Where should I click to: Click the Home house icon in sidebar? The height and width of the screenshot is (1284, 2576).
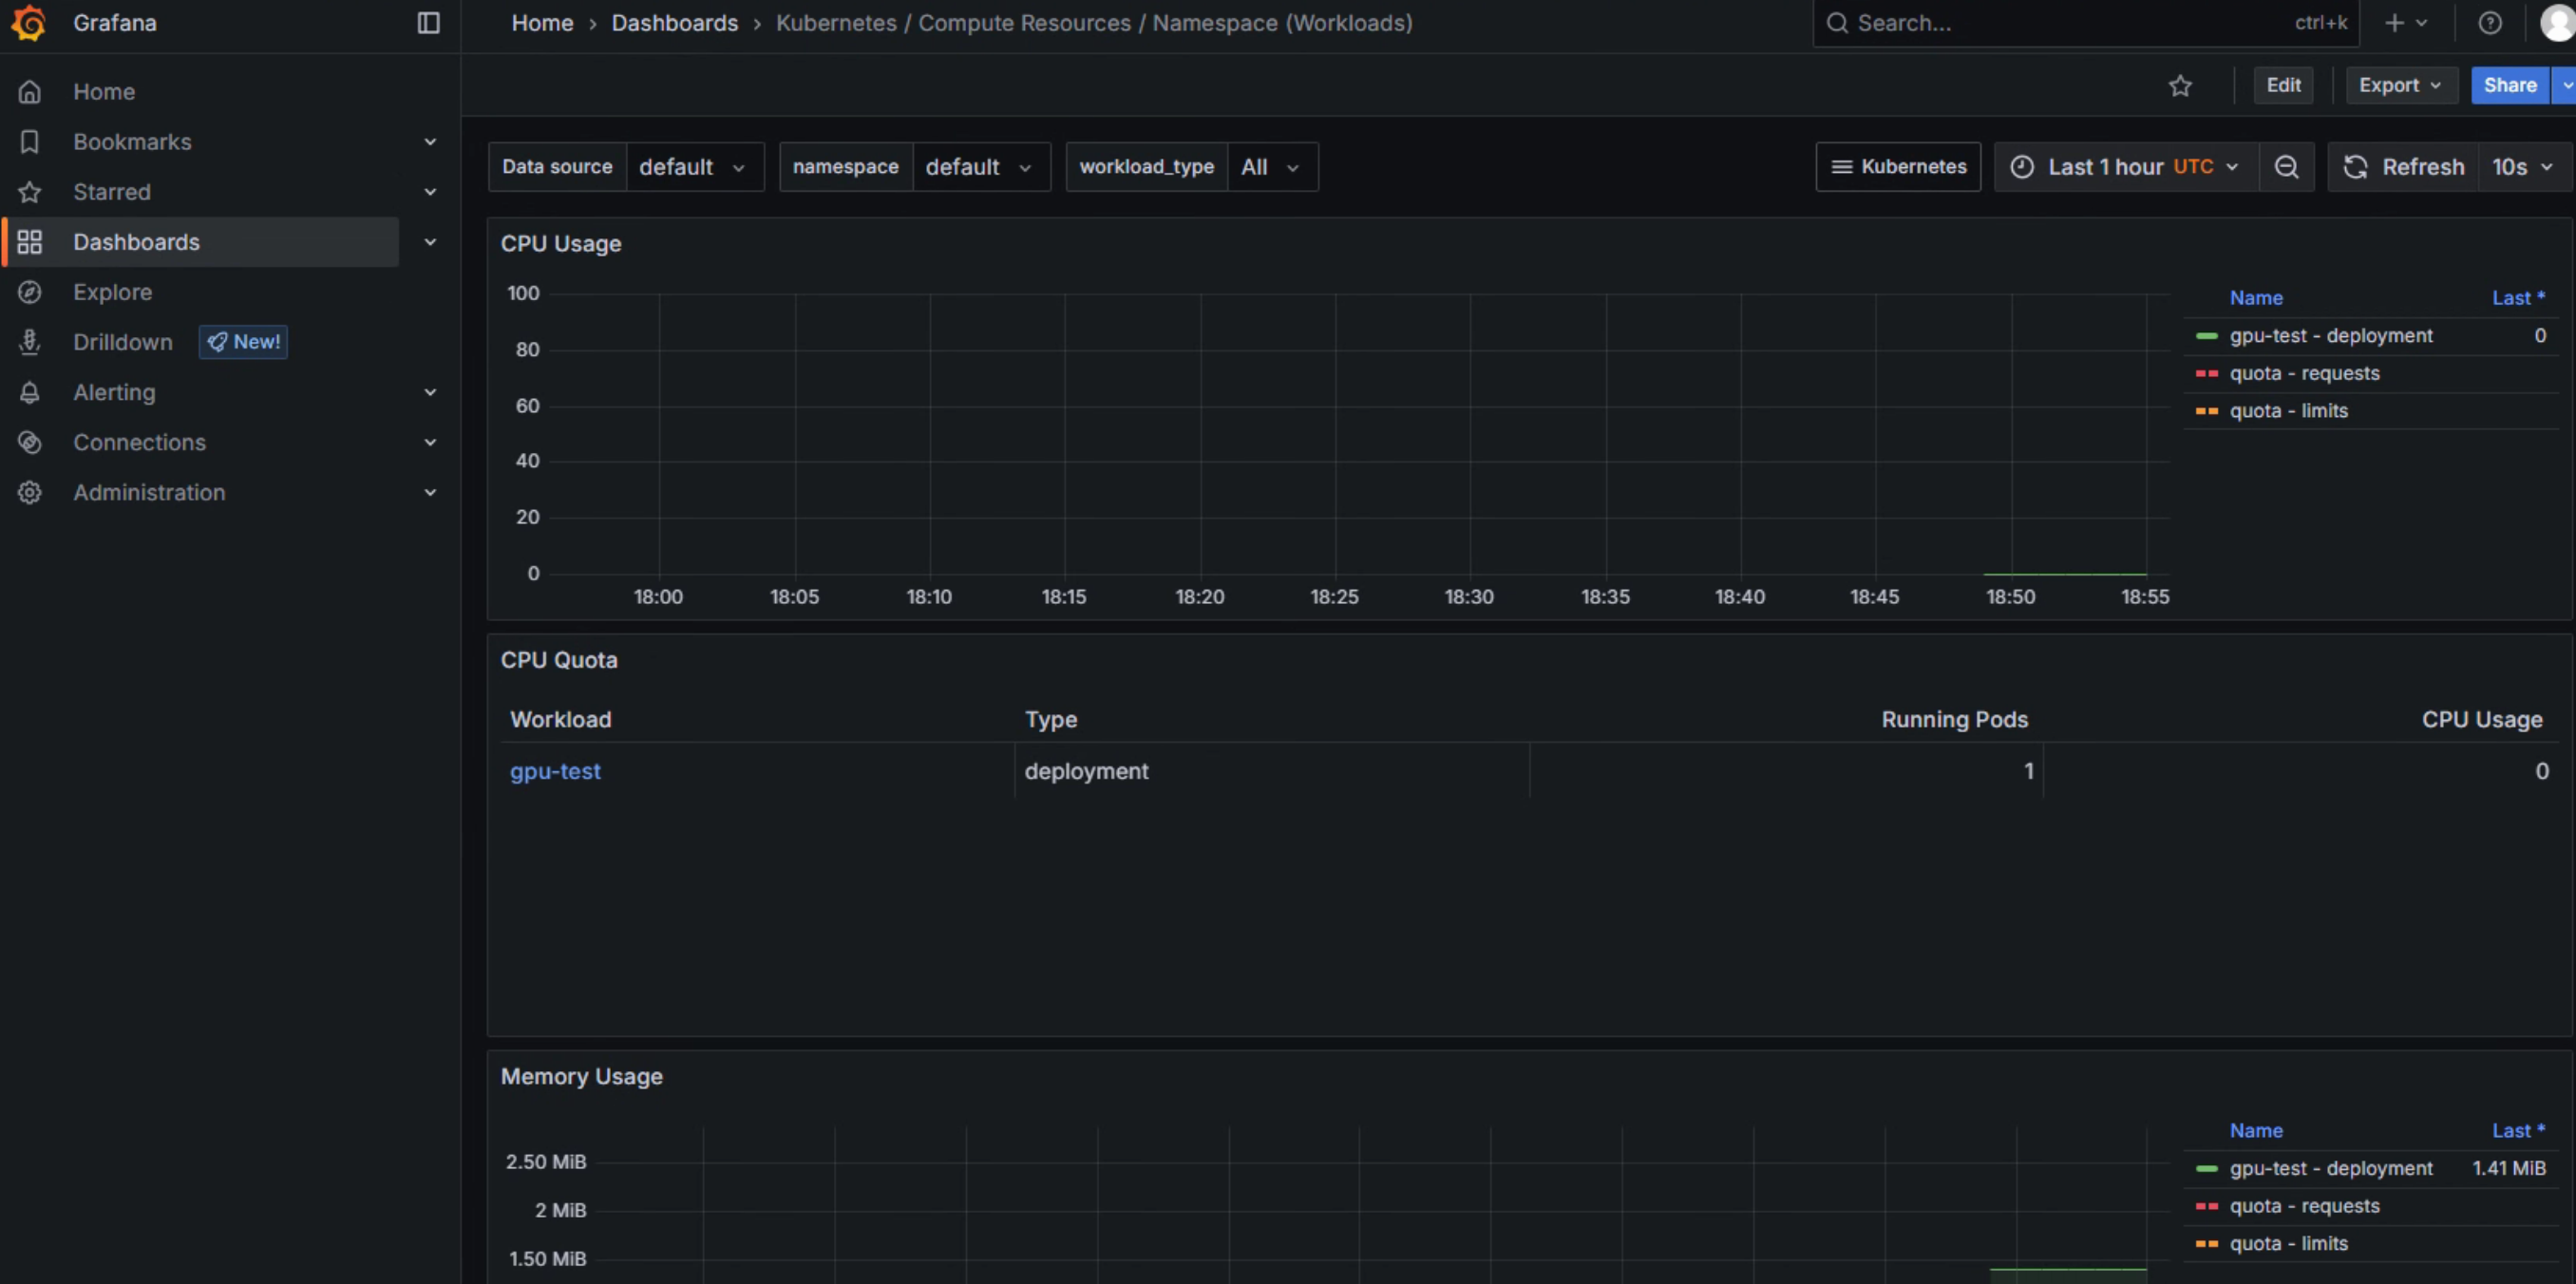pyautogui.click(x=30, y=92)
